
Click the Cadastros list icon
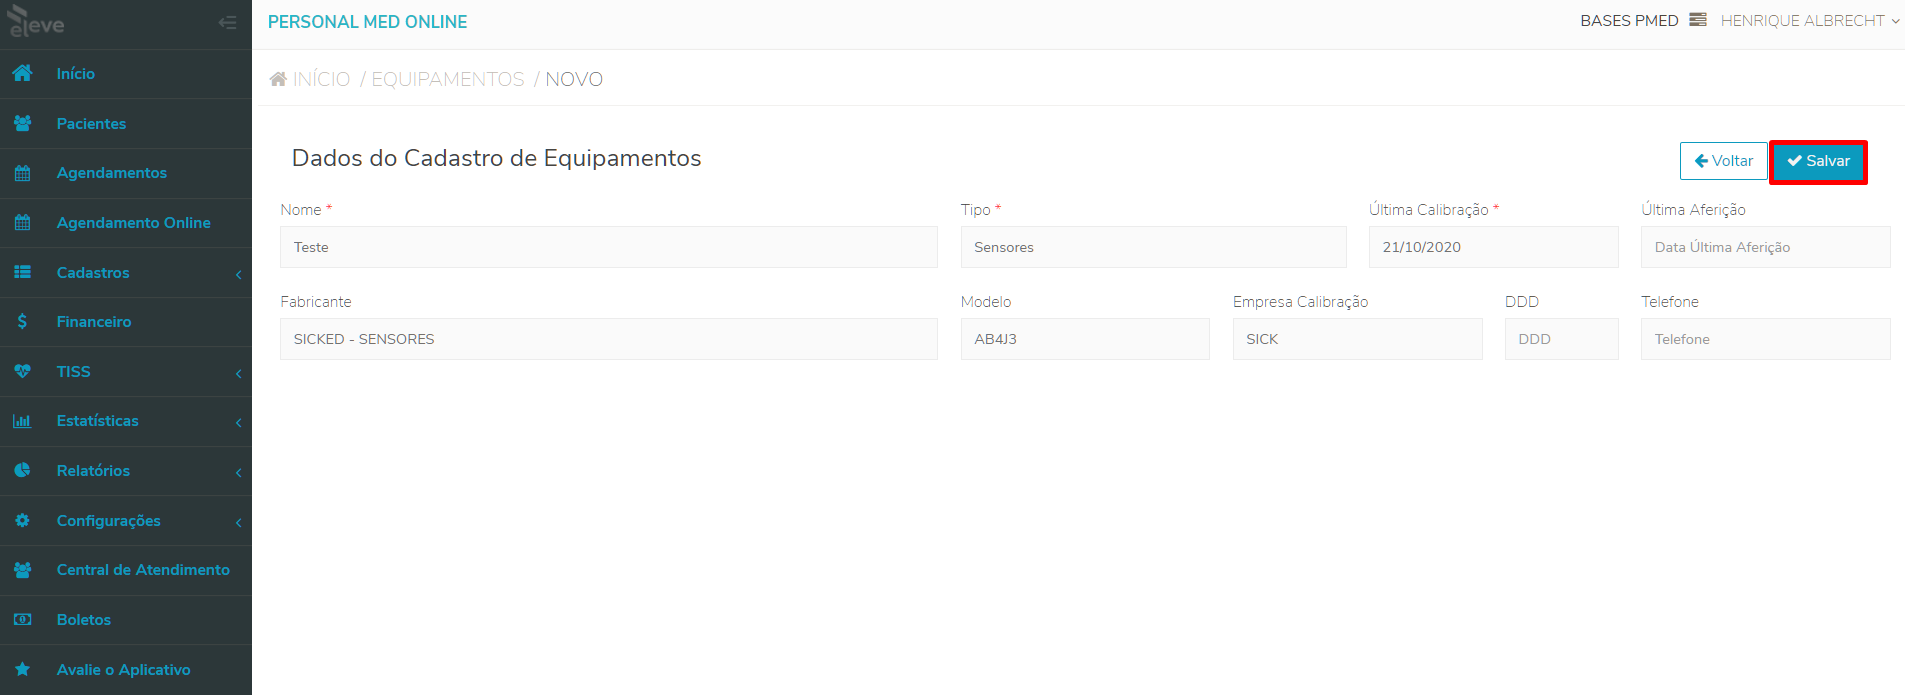tap(23, 272)
